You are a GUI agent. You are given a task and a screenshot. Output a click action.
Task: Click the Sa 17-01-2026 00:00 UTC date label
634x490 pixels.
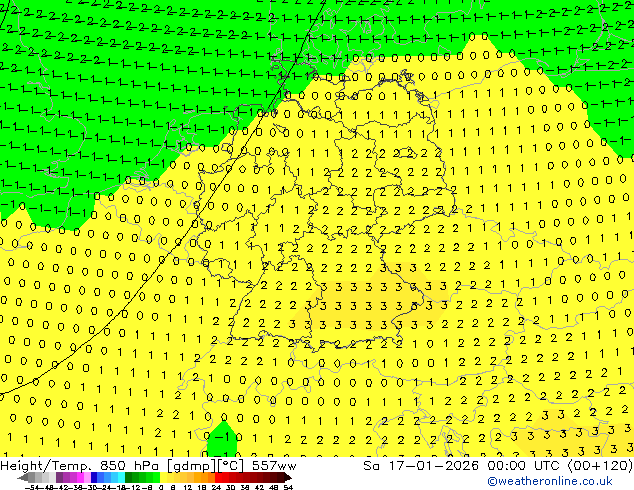click(x=498, y=466)
